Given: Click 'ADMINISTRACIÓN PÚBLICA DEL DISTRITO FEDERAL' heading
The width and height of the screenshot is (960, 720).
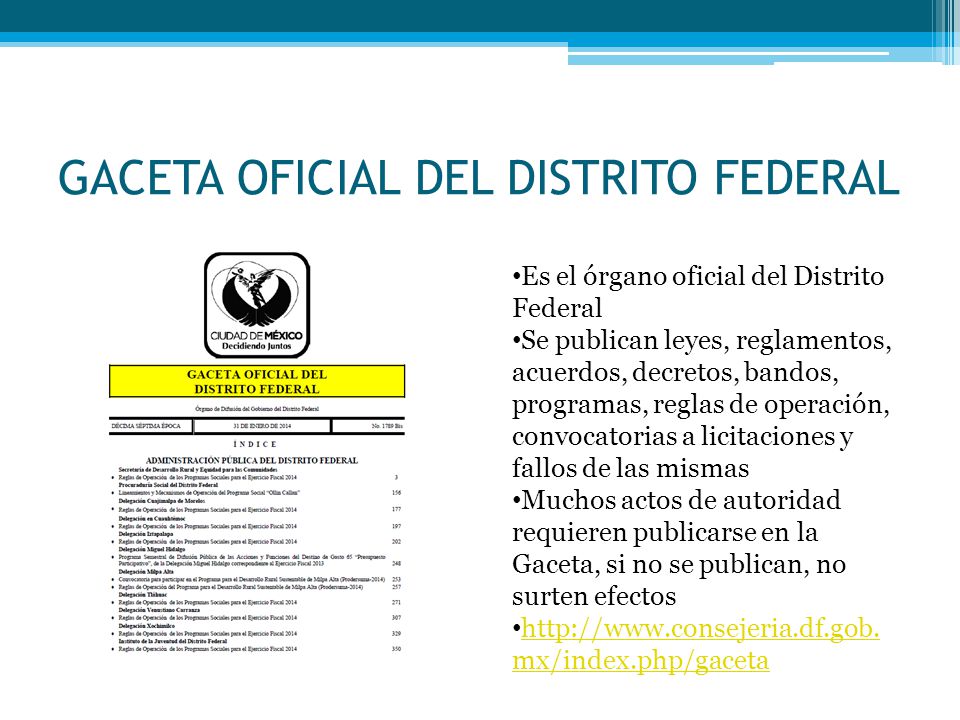Looking at the screenshot, I should pyautogui.click(x=252, y=460).
